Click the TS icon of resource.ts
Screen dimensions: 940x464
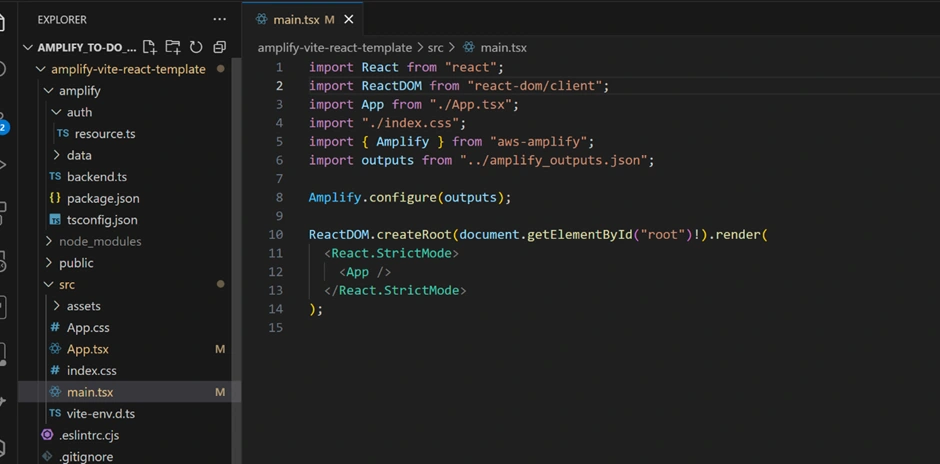point(63,134)
